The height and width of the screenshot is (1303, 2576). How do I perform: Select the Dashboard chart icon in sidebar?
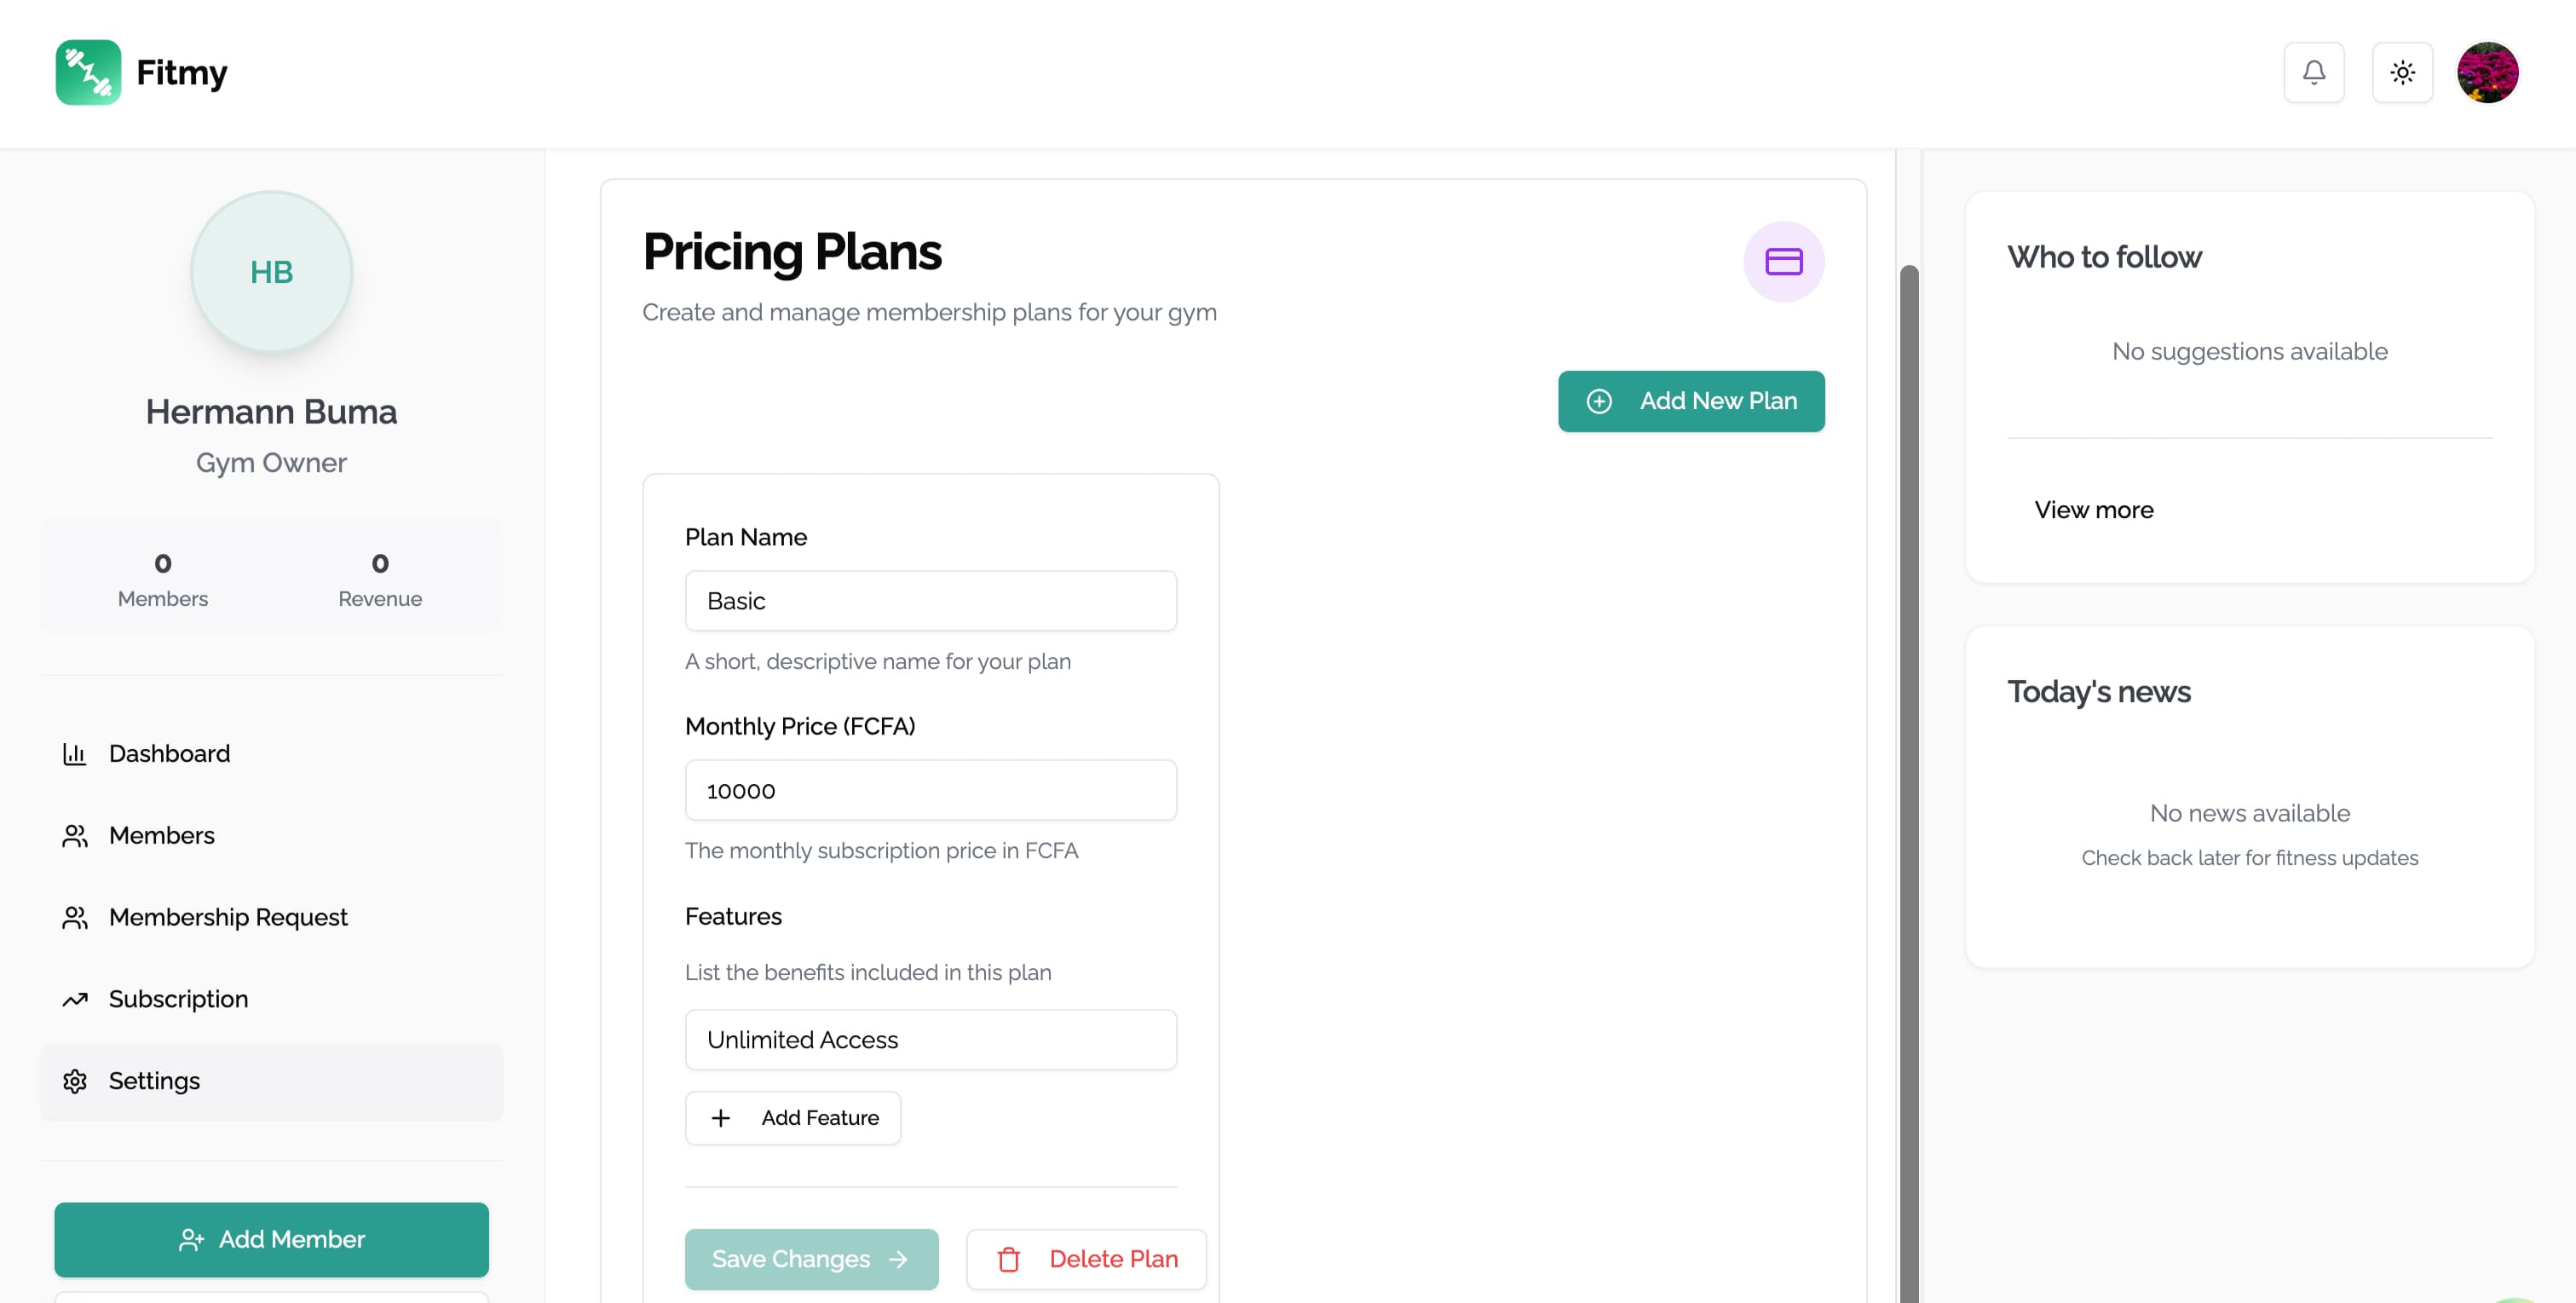(76, 753)
